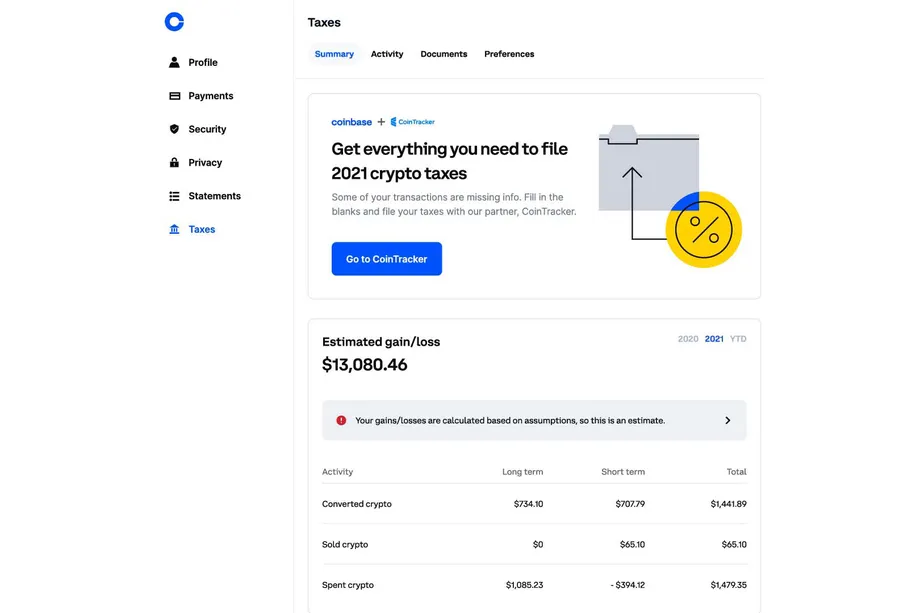Click the Total column header

pos(736,472)
